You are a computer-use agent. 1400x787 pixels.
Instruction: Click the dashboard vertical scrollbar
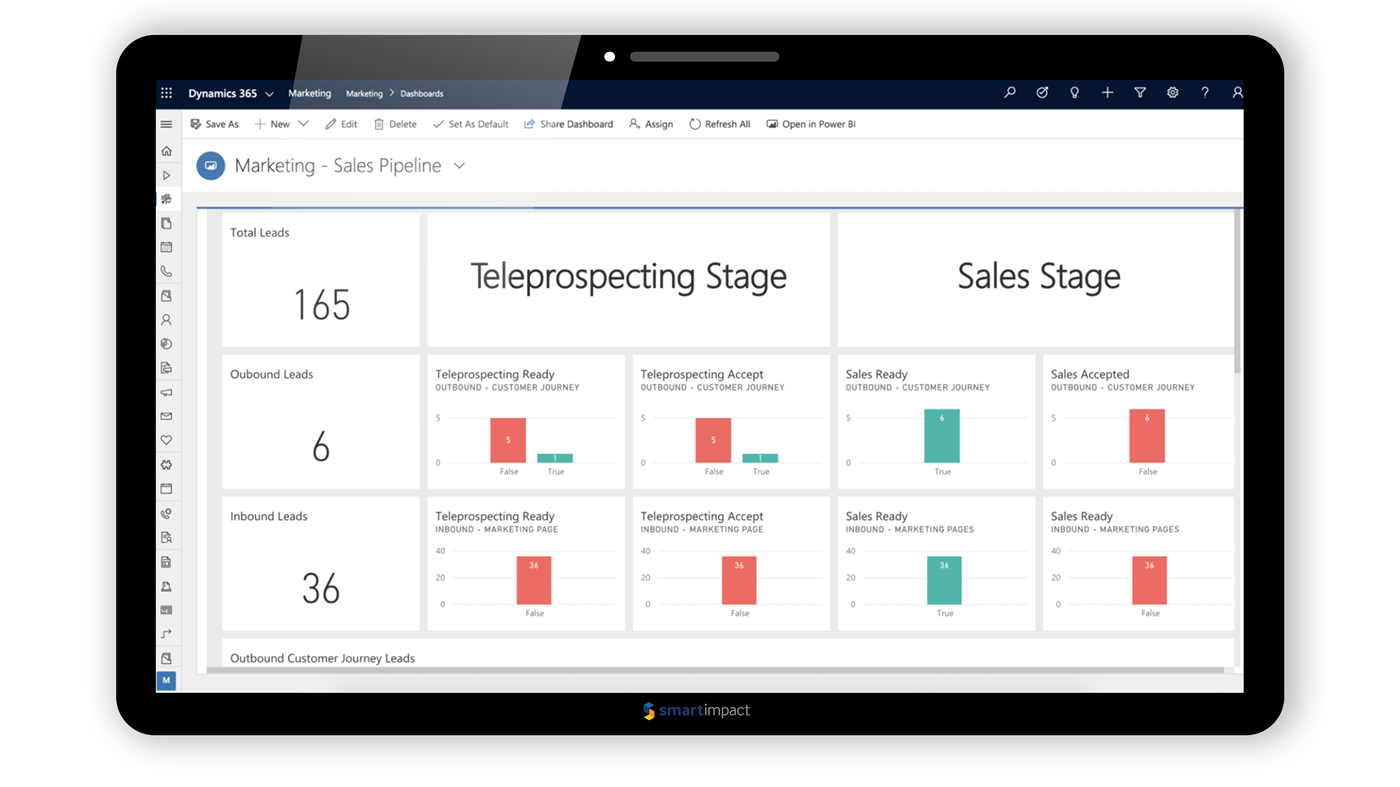pos(1238,292)
